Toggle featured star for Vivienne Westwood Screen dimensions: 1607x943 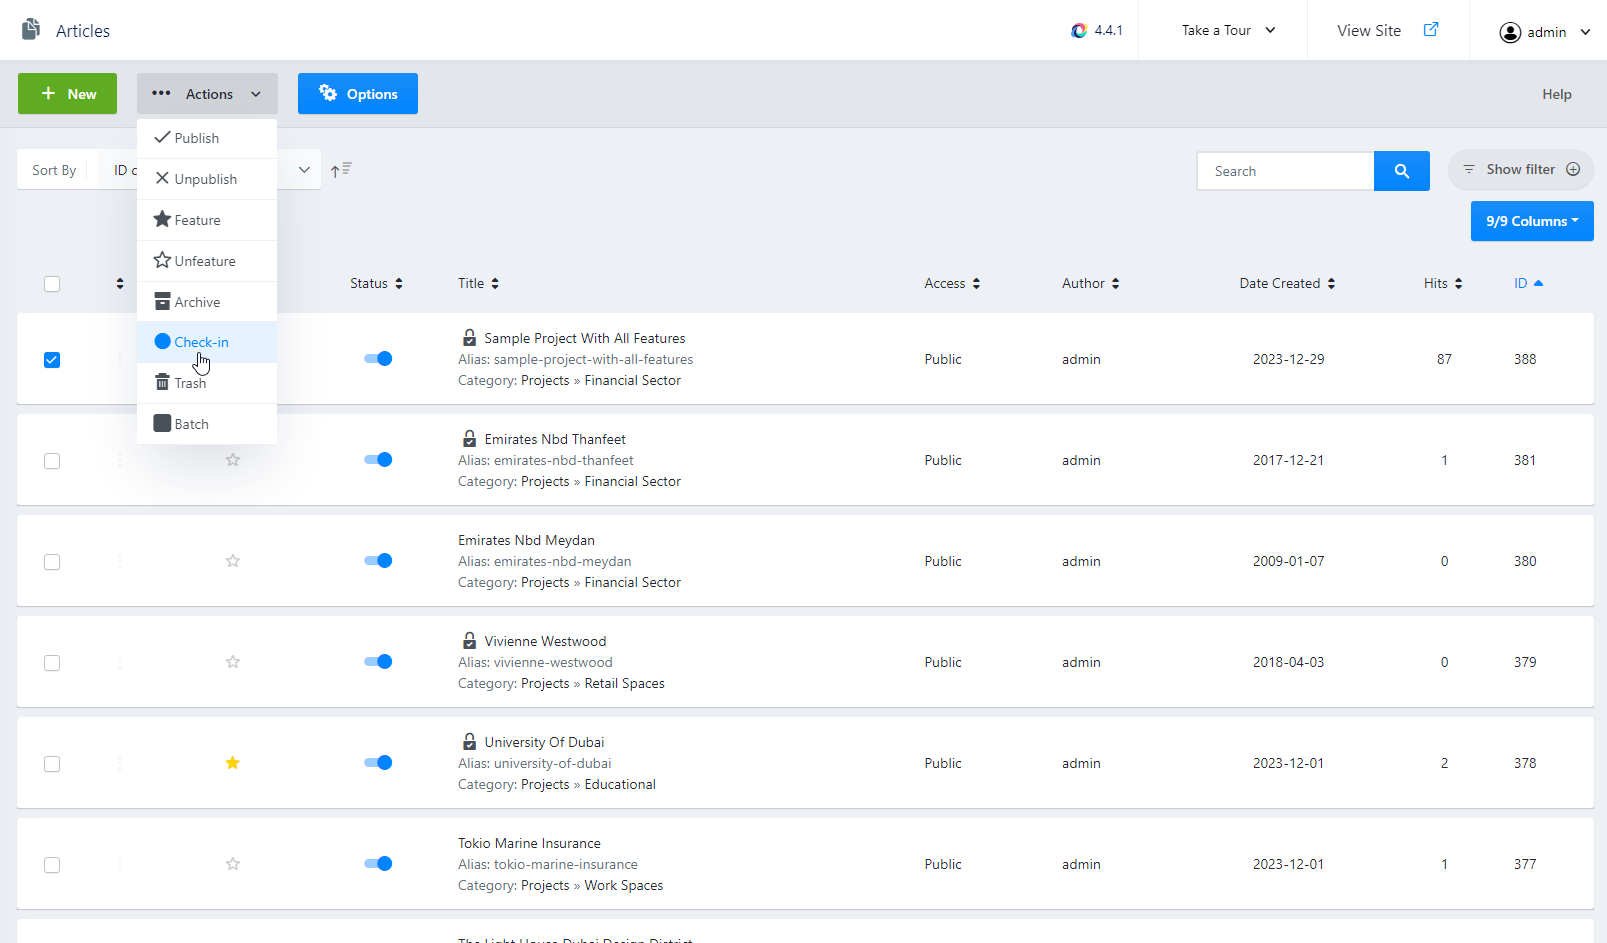click(x=233, y=662)
